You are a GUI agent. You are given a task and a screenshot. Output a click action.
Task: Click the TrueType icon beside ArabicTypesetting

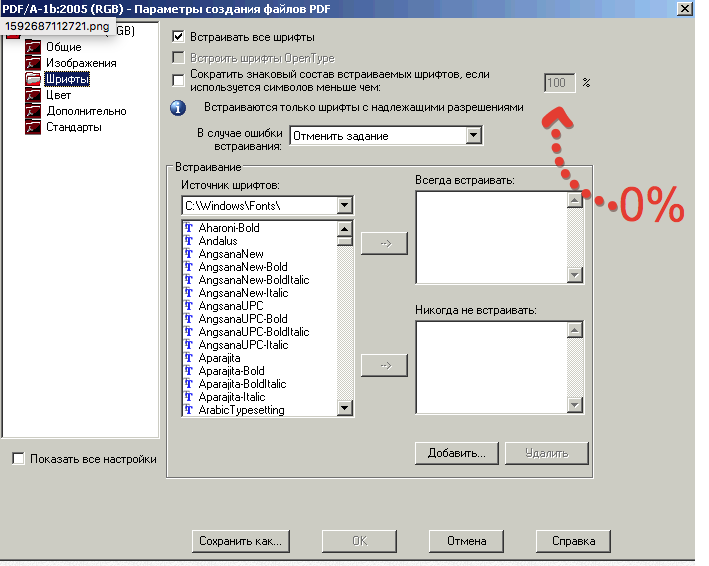(189, 410)
